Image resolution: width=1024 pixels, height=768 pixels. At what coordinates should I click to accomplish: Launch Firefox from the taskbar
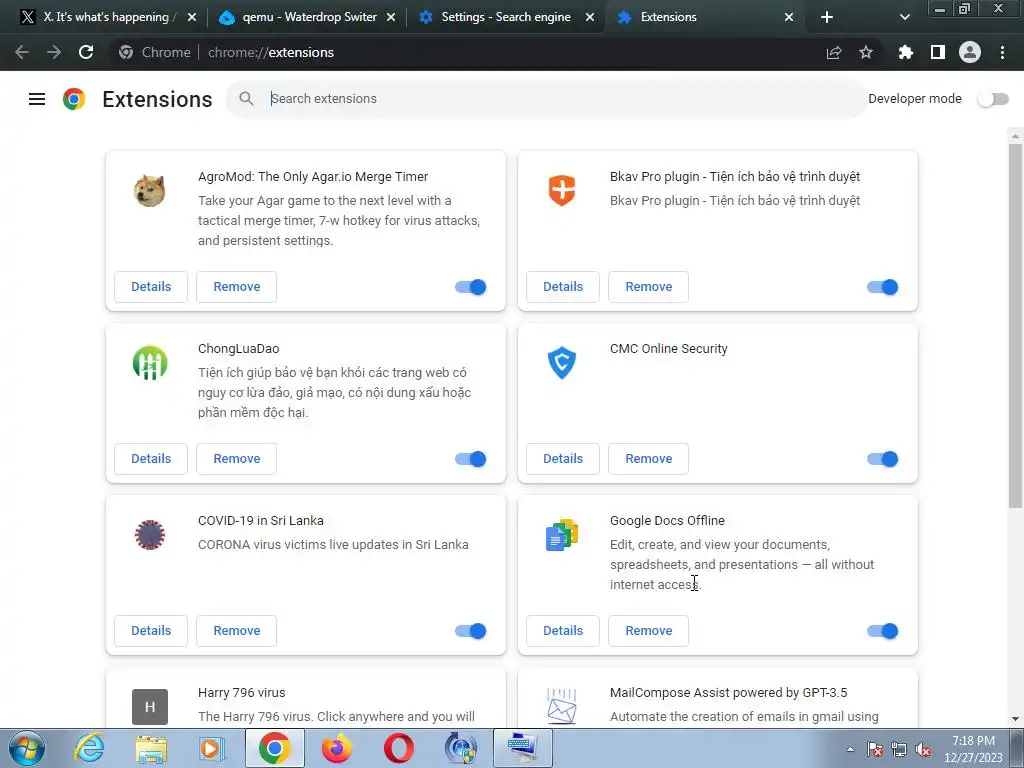pyautogui.click(x=336, y=748)
